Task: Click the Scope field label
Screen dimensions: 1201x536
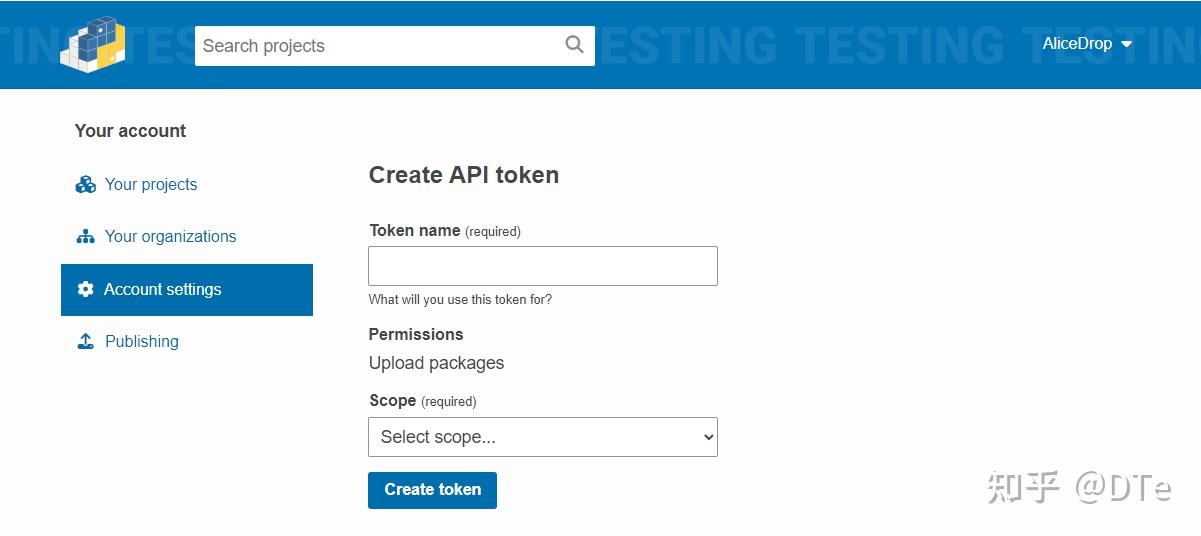Action: coord(392,400)
